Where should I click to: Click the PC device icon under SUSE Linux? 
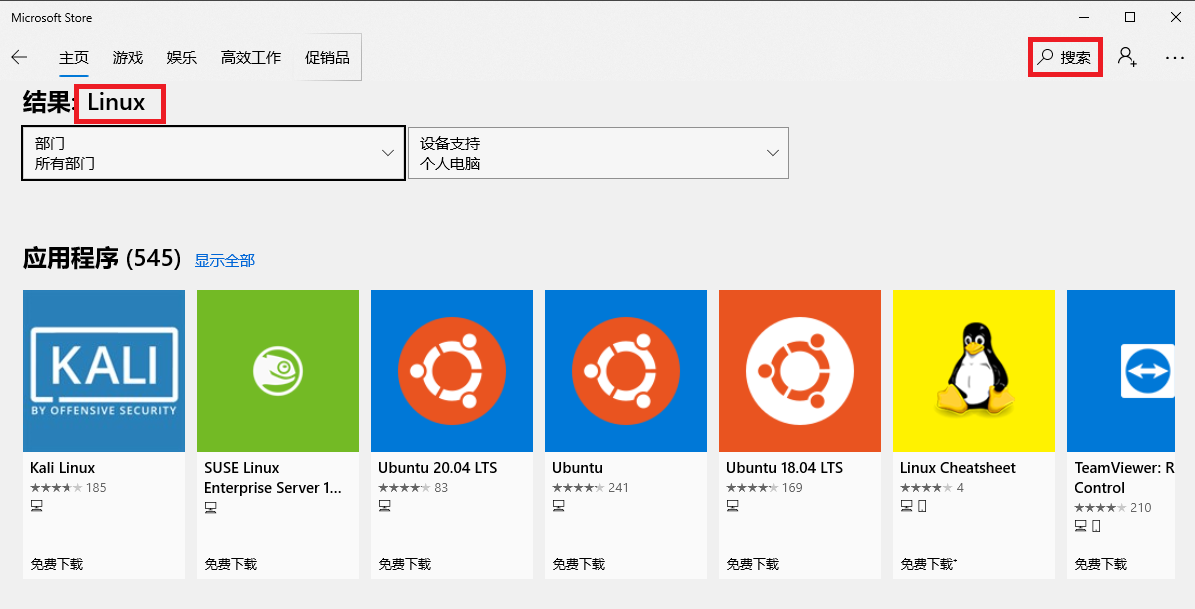pos(211,508)
